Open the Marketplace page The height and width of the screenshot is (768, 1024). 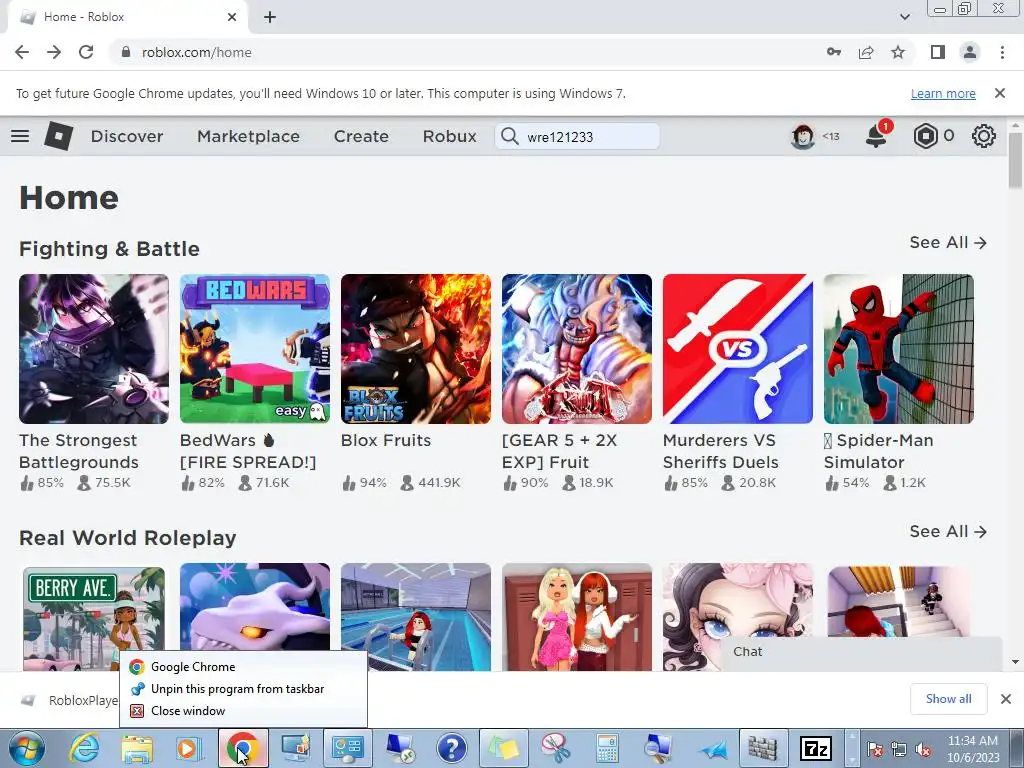248,136
